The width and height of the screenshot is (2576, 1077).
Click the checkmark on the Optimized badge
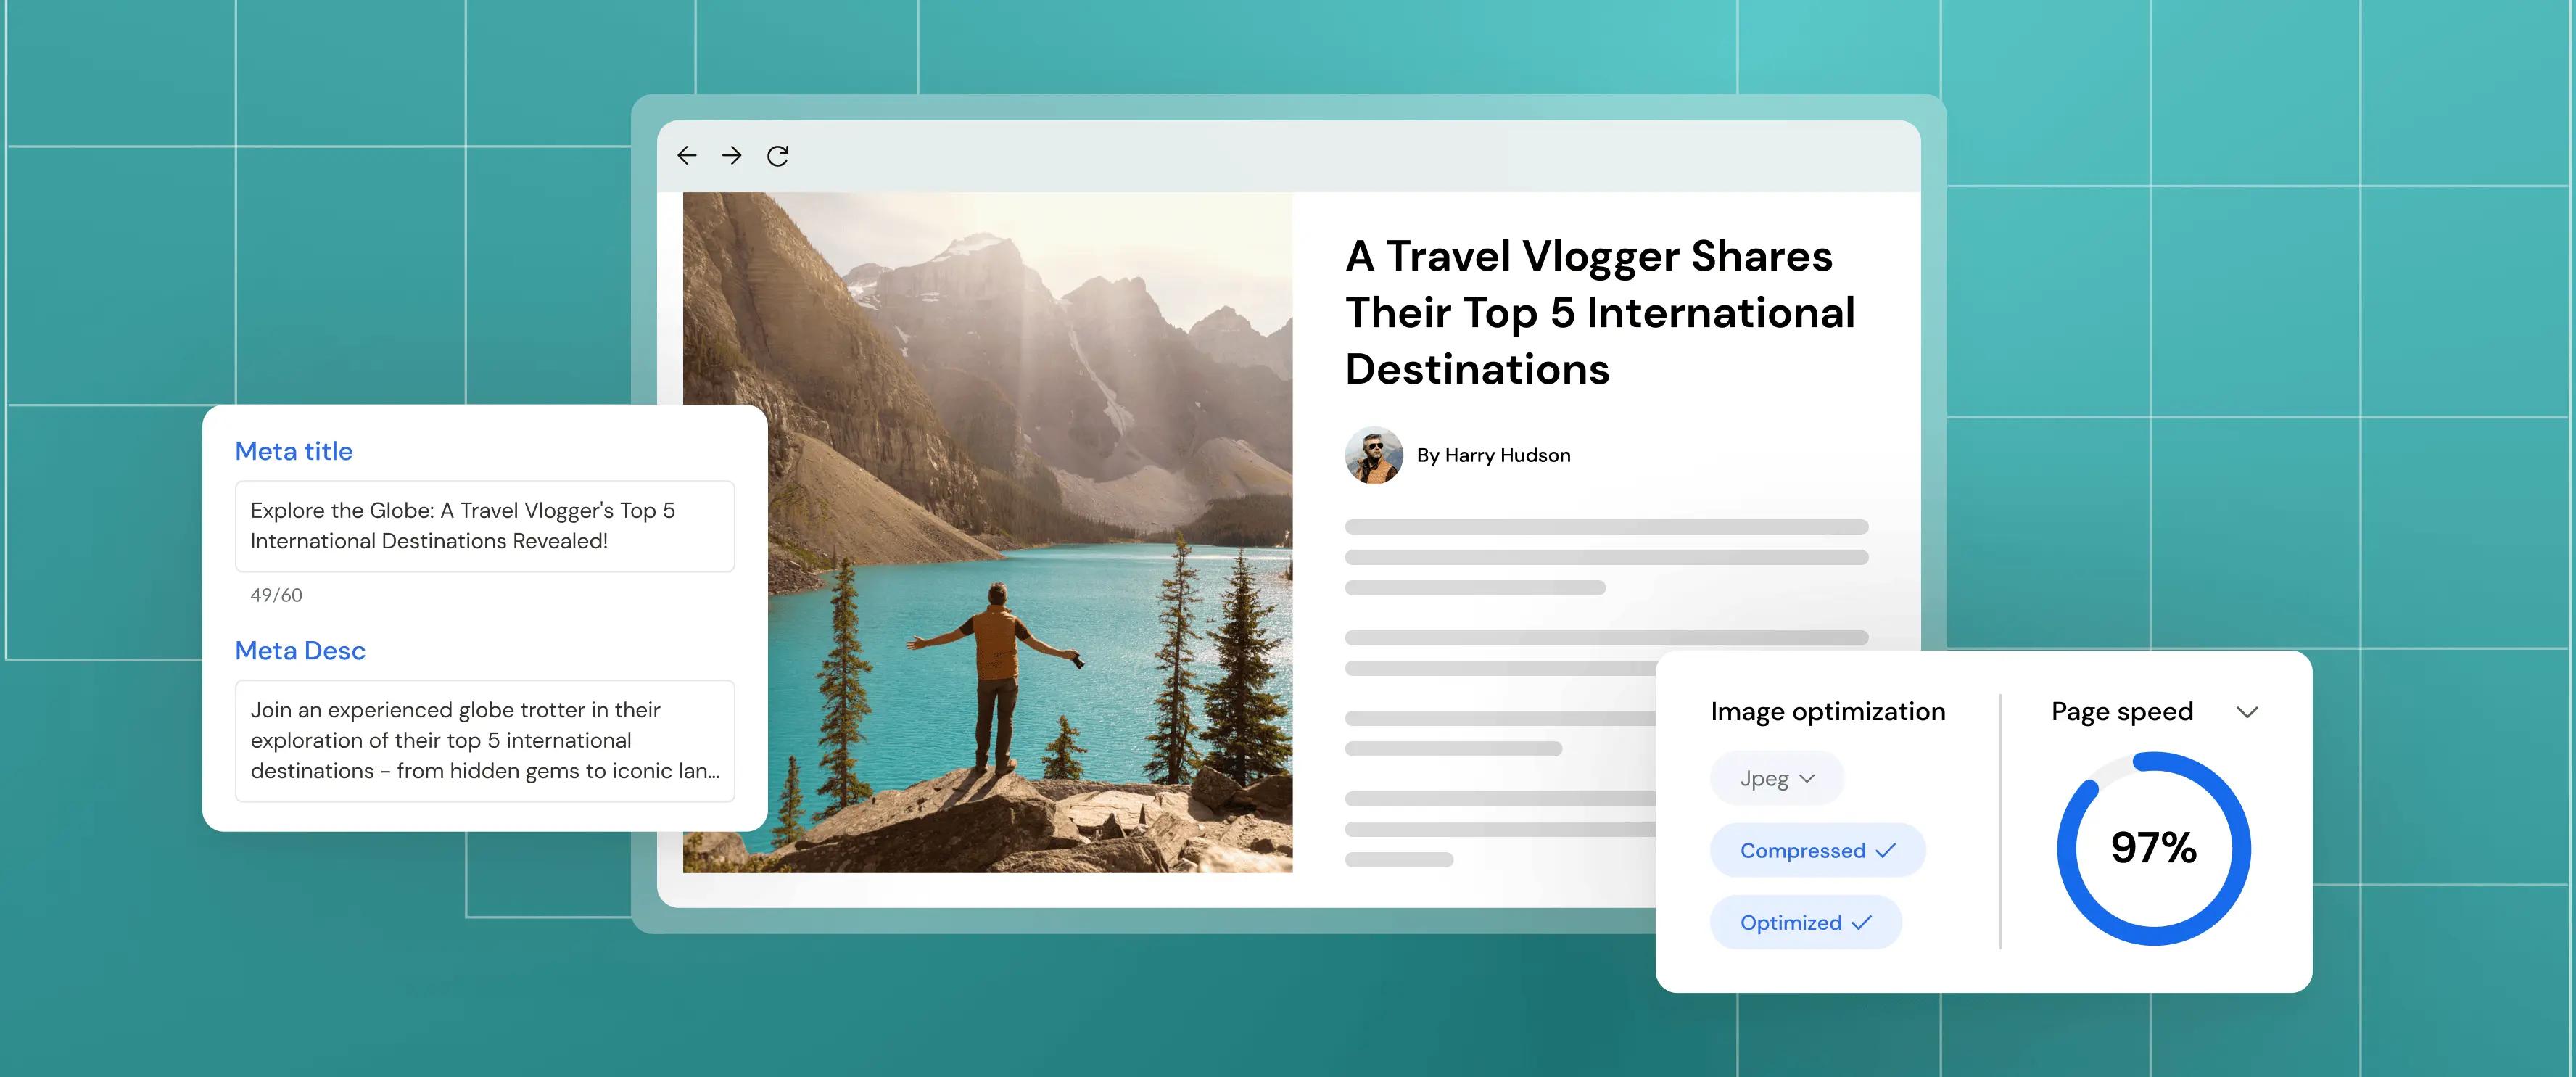(x=1861, y=922)
